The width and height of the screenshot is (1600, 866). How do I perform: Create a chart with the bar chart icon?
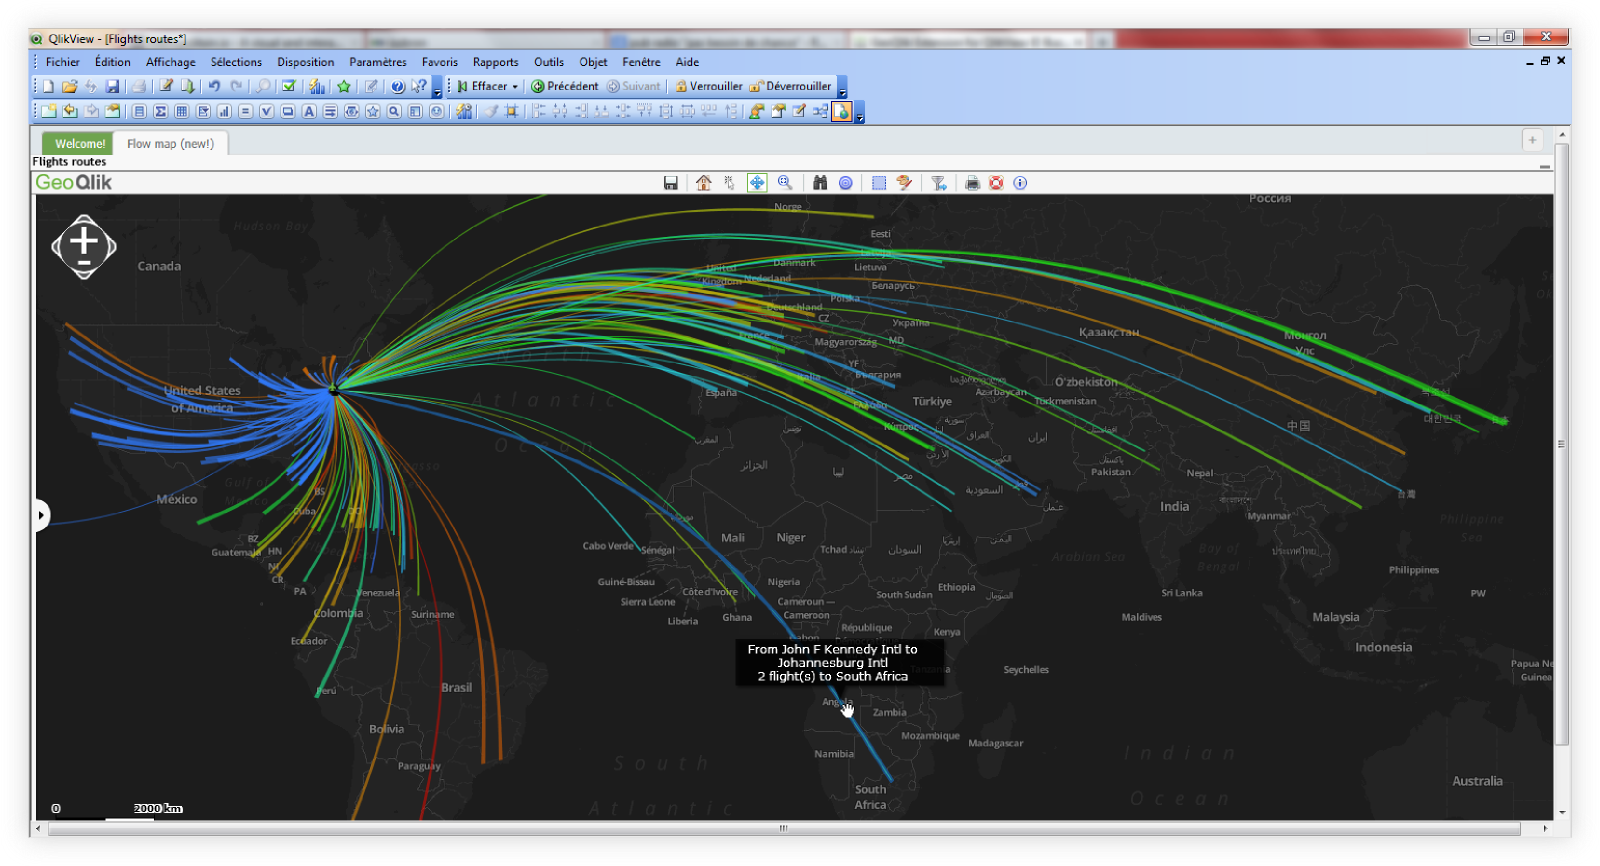tap(224, 111)
